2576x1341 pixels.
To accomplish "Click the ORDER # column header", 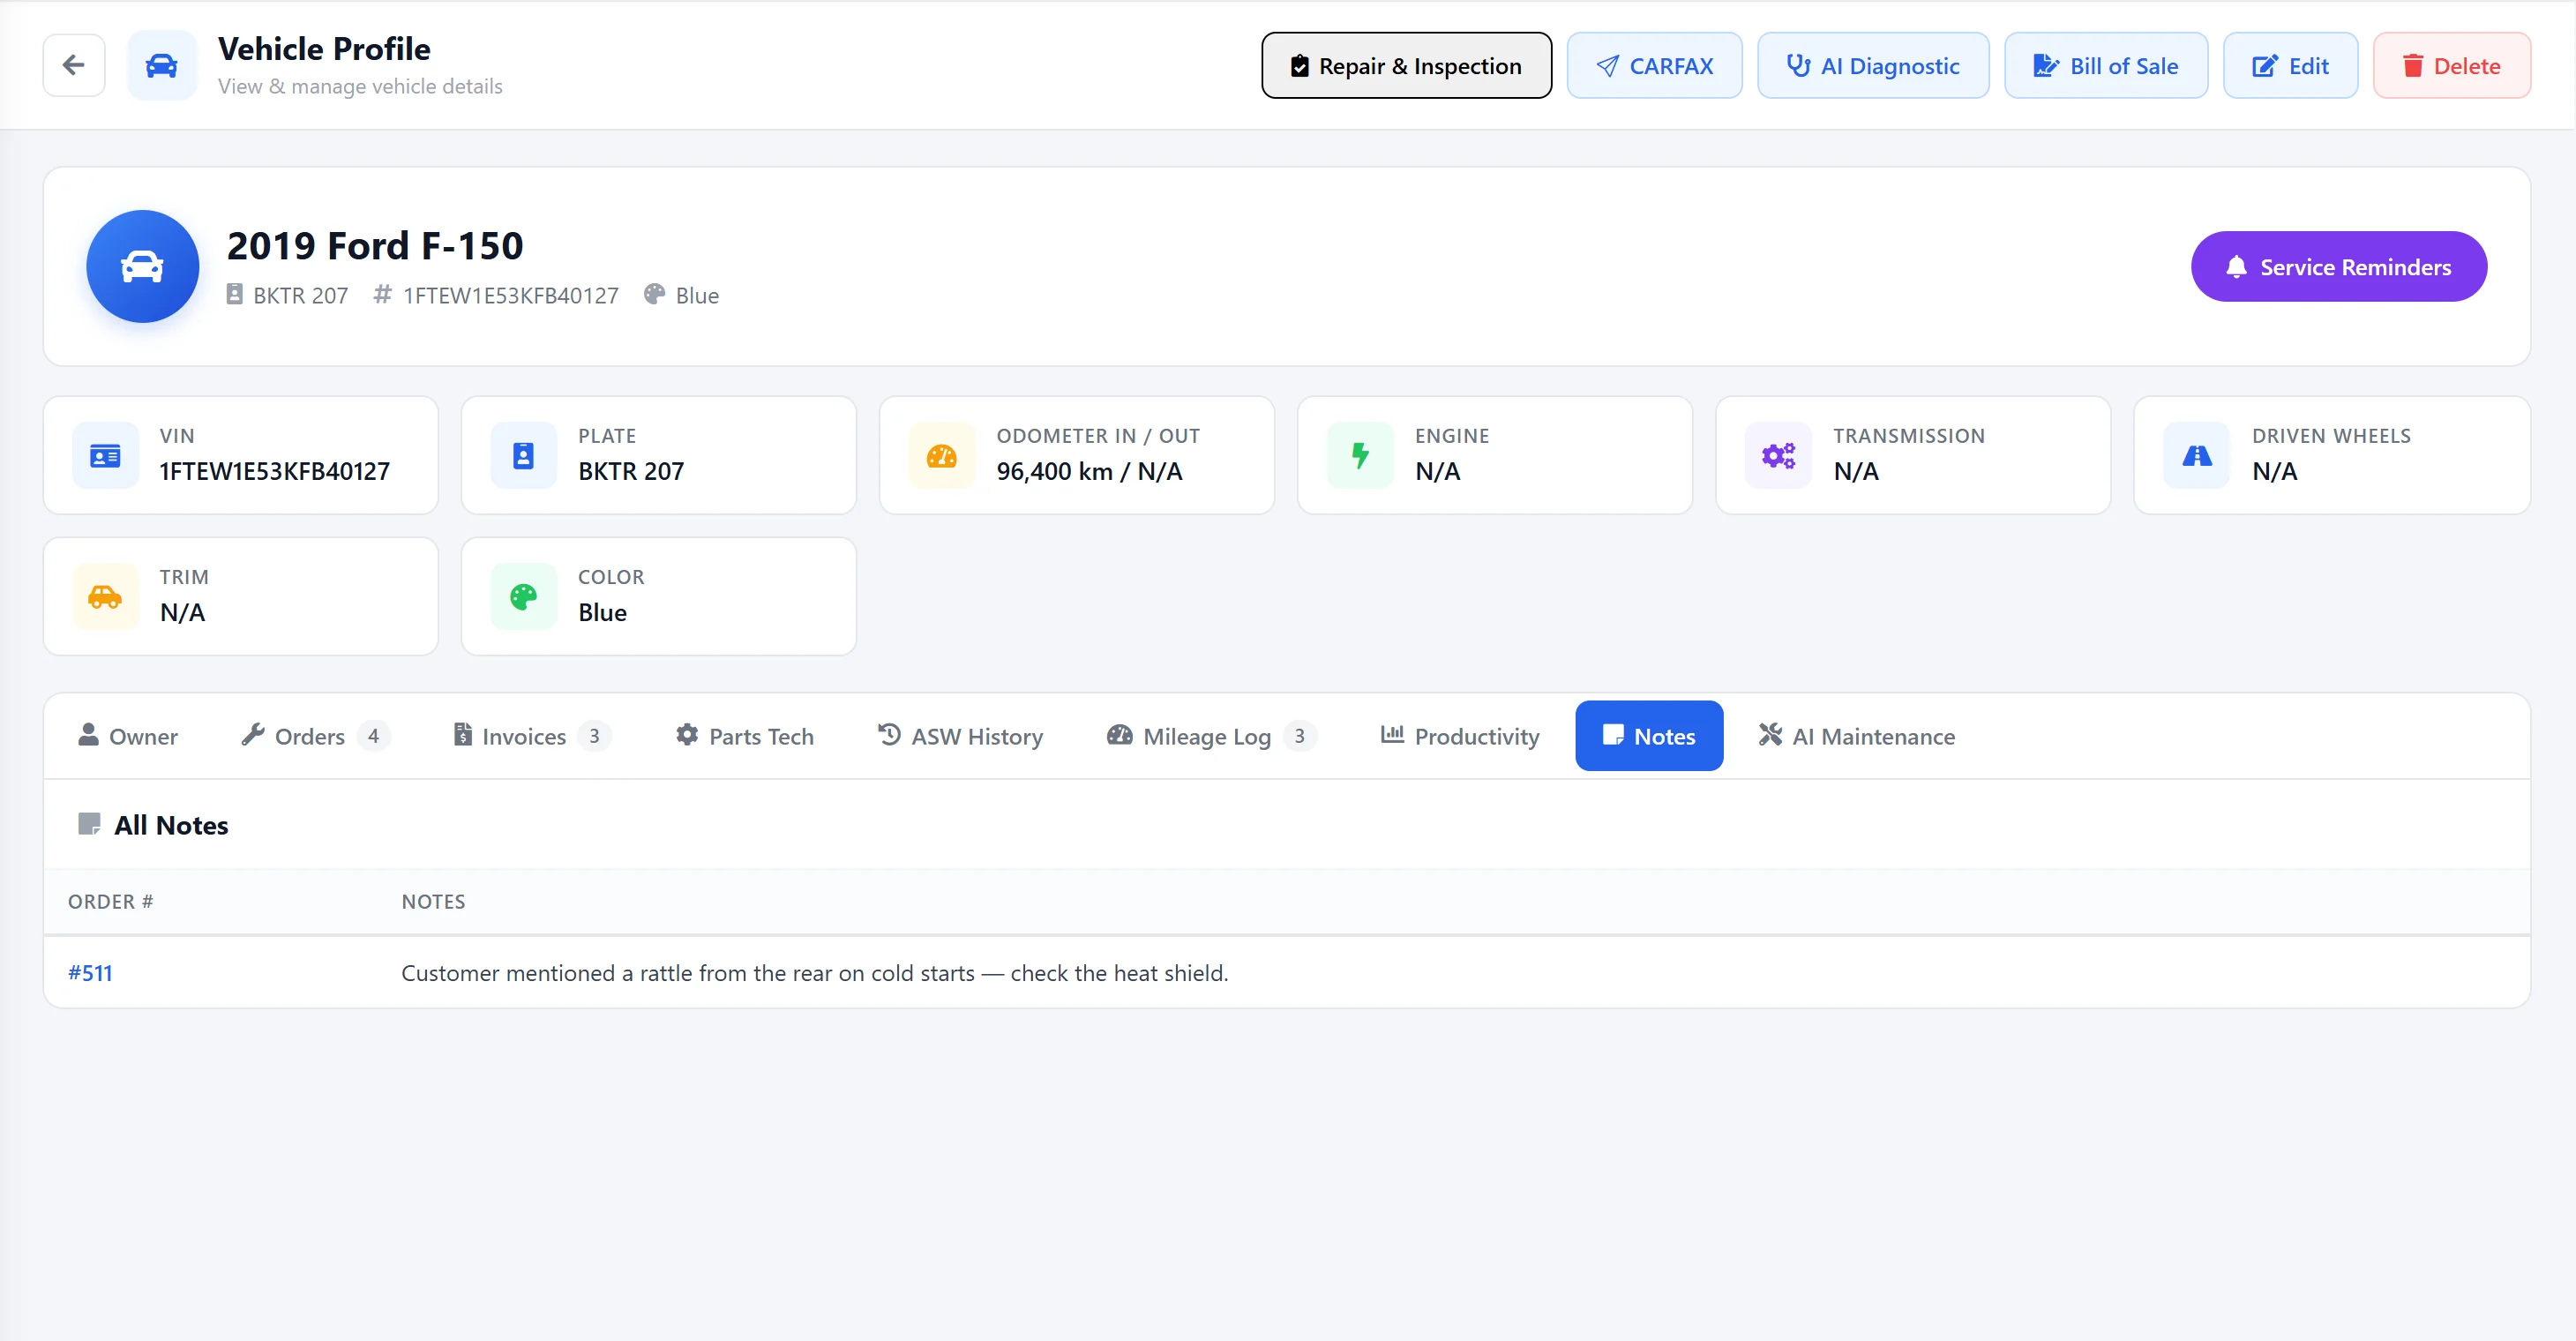I will click(110, 901).
